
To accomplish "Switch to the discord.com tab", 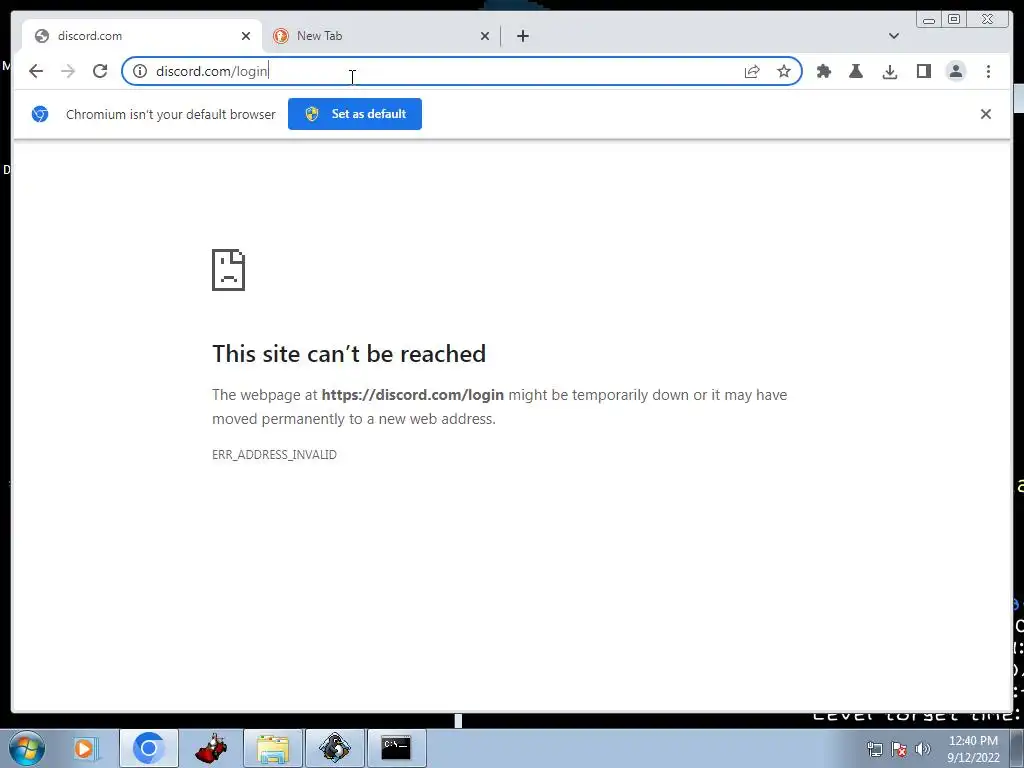I will coord(142,36).
